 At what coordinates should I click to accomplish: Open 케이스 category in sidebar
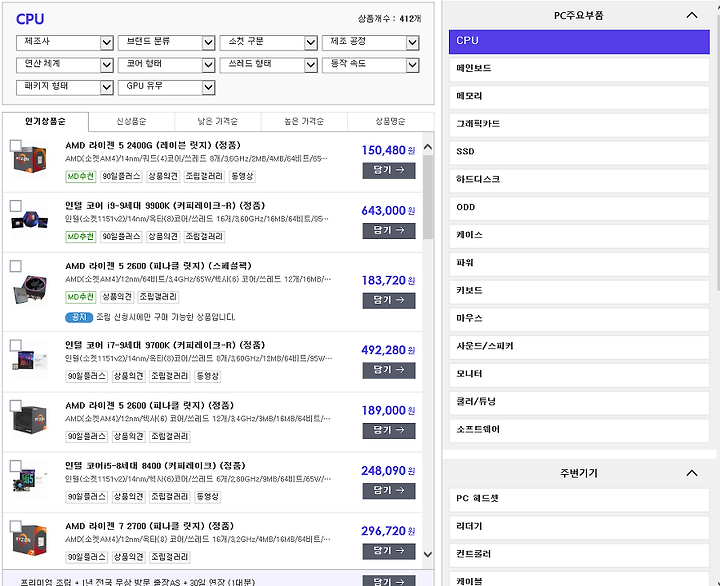click(579, 236)
